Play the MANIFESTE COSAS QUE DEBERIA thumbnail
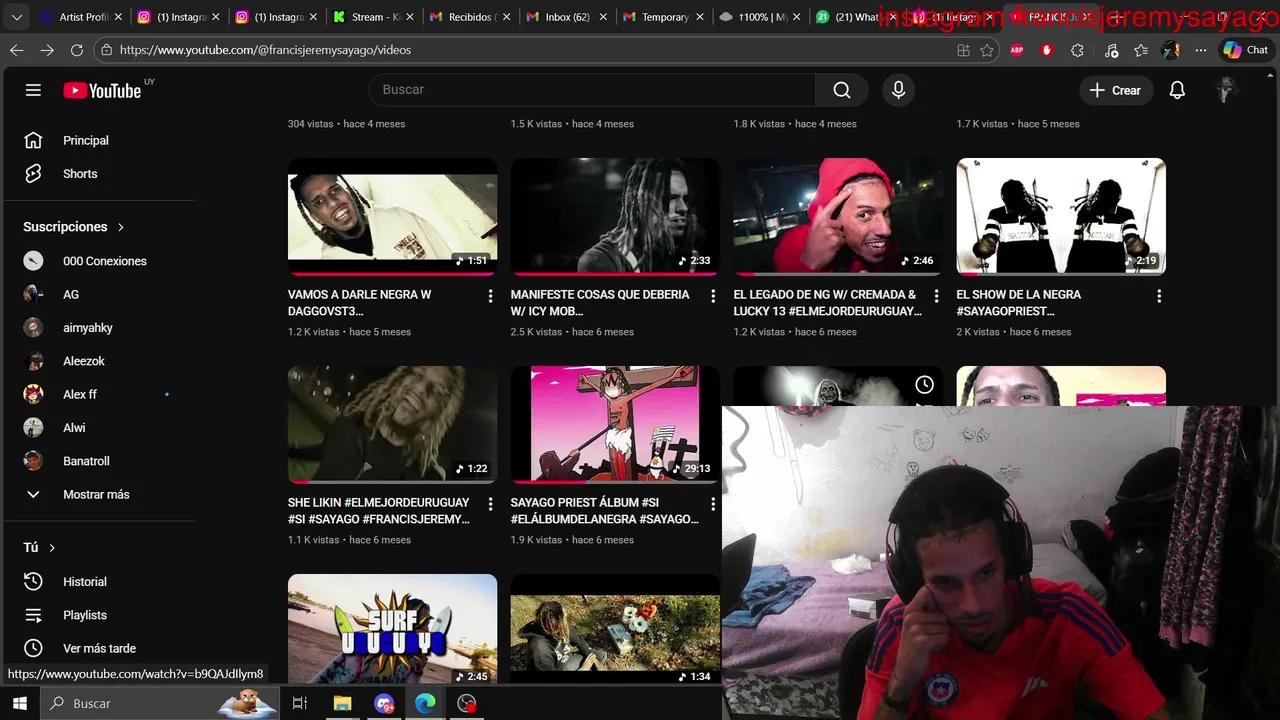 click(615, 216)
